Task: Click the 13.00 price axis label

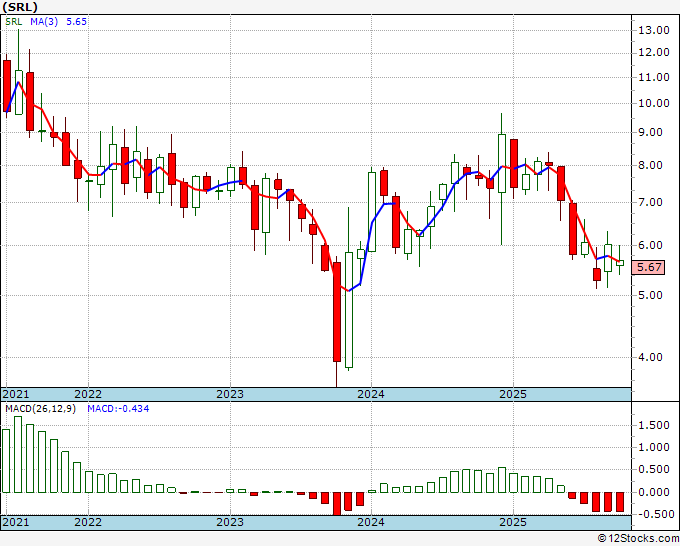Action: [x=654, y=30]
